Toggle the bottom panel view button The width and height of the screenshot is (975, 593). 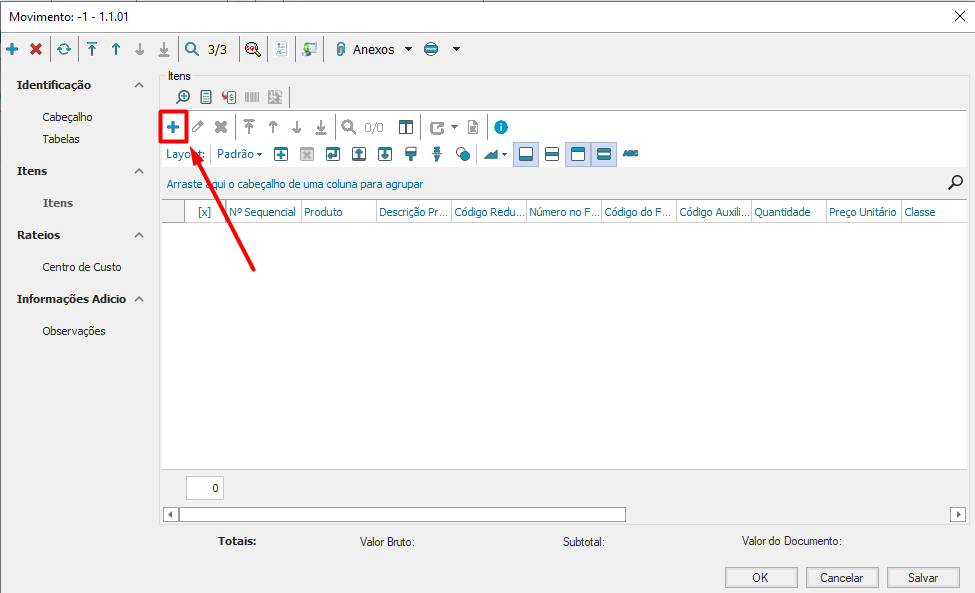525,154
